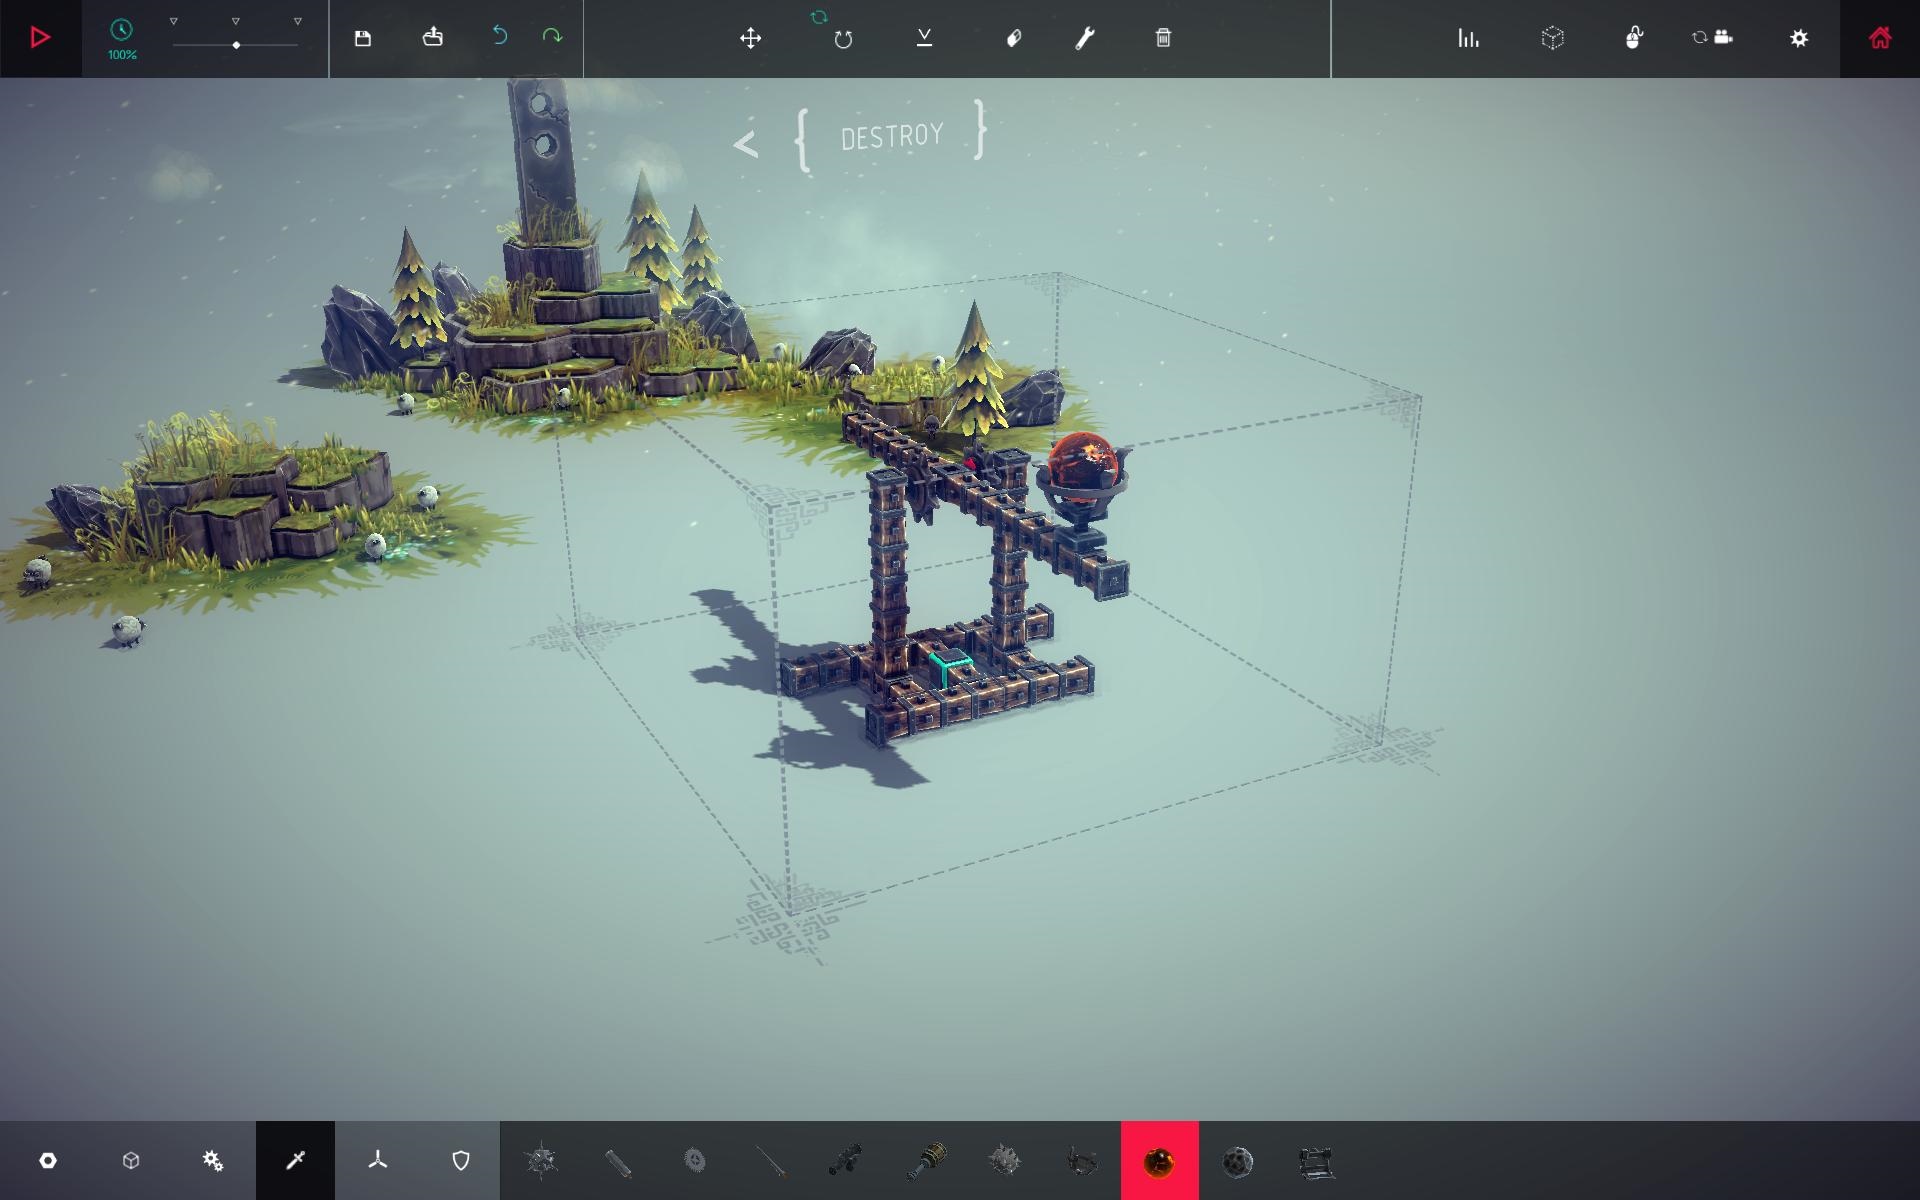Click the trash delete-machine icon
This screenshot has width=1920, height=1200.
(1163, 38)
